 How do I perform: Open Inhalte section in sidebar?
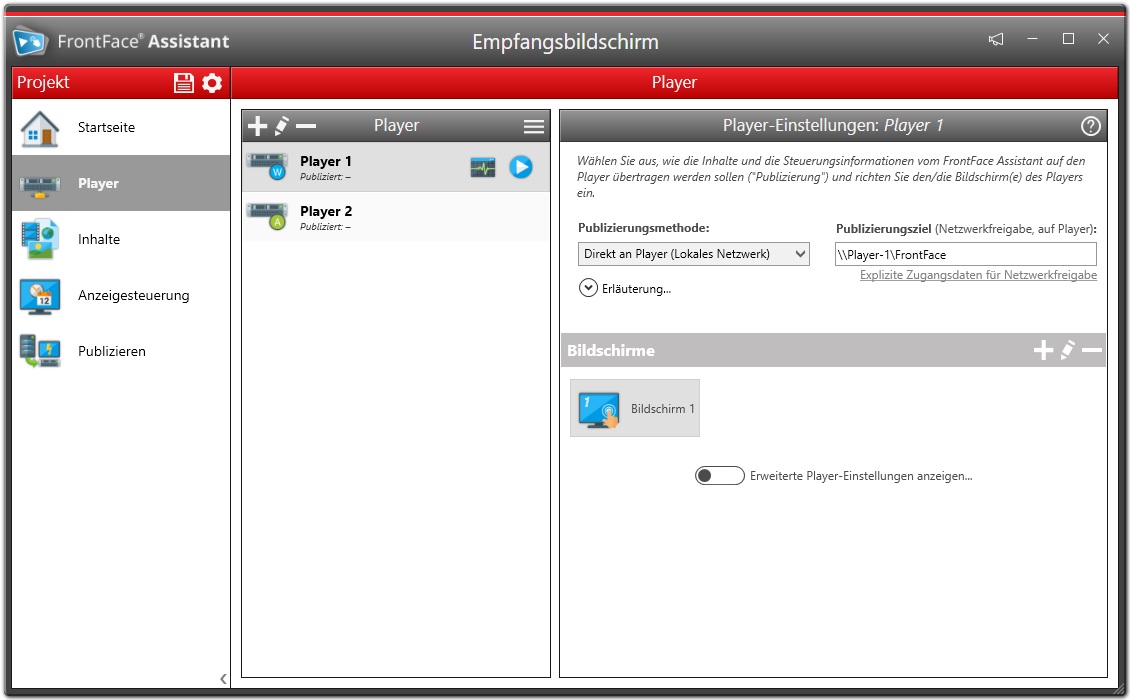pos(121,239)
